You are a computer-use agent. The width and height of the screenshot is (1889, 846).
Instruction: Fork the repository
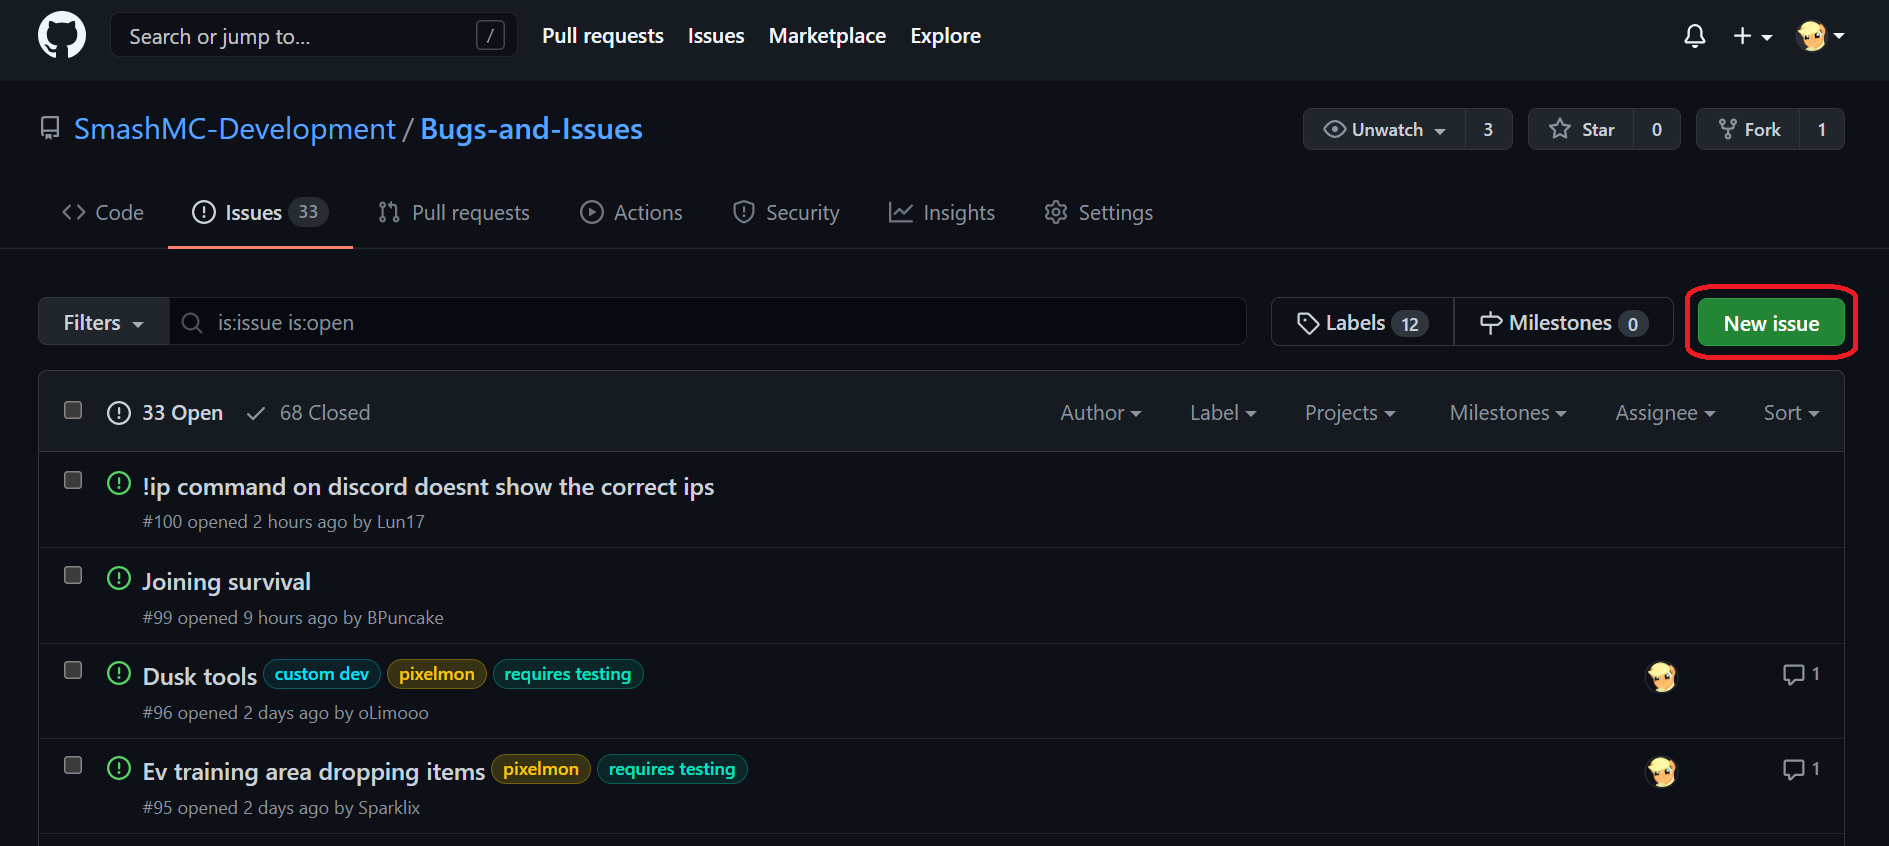[1748, 129]
